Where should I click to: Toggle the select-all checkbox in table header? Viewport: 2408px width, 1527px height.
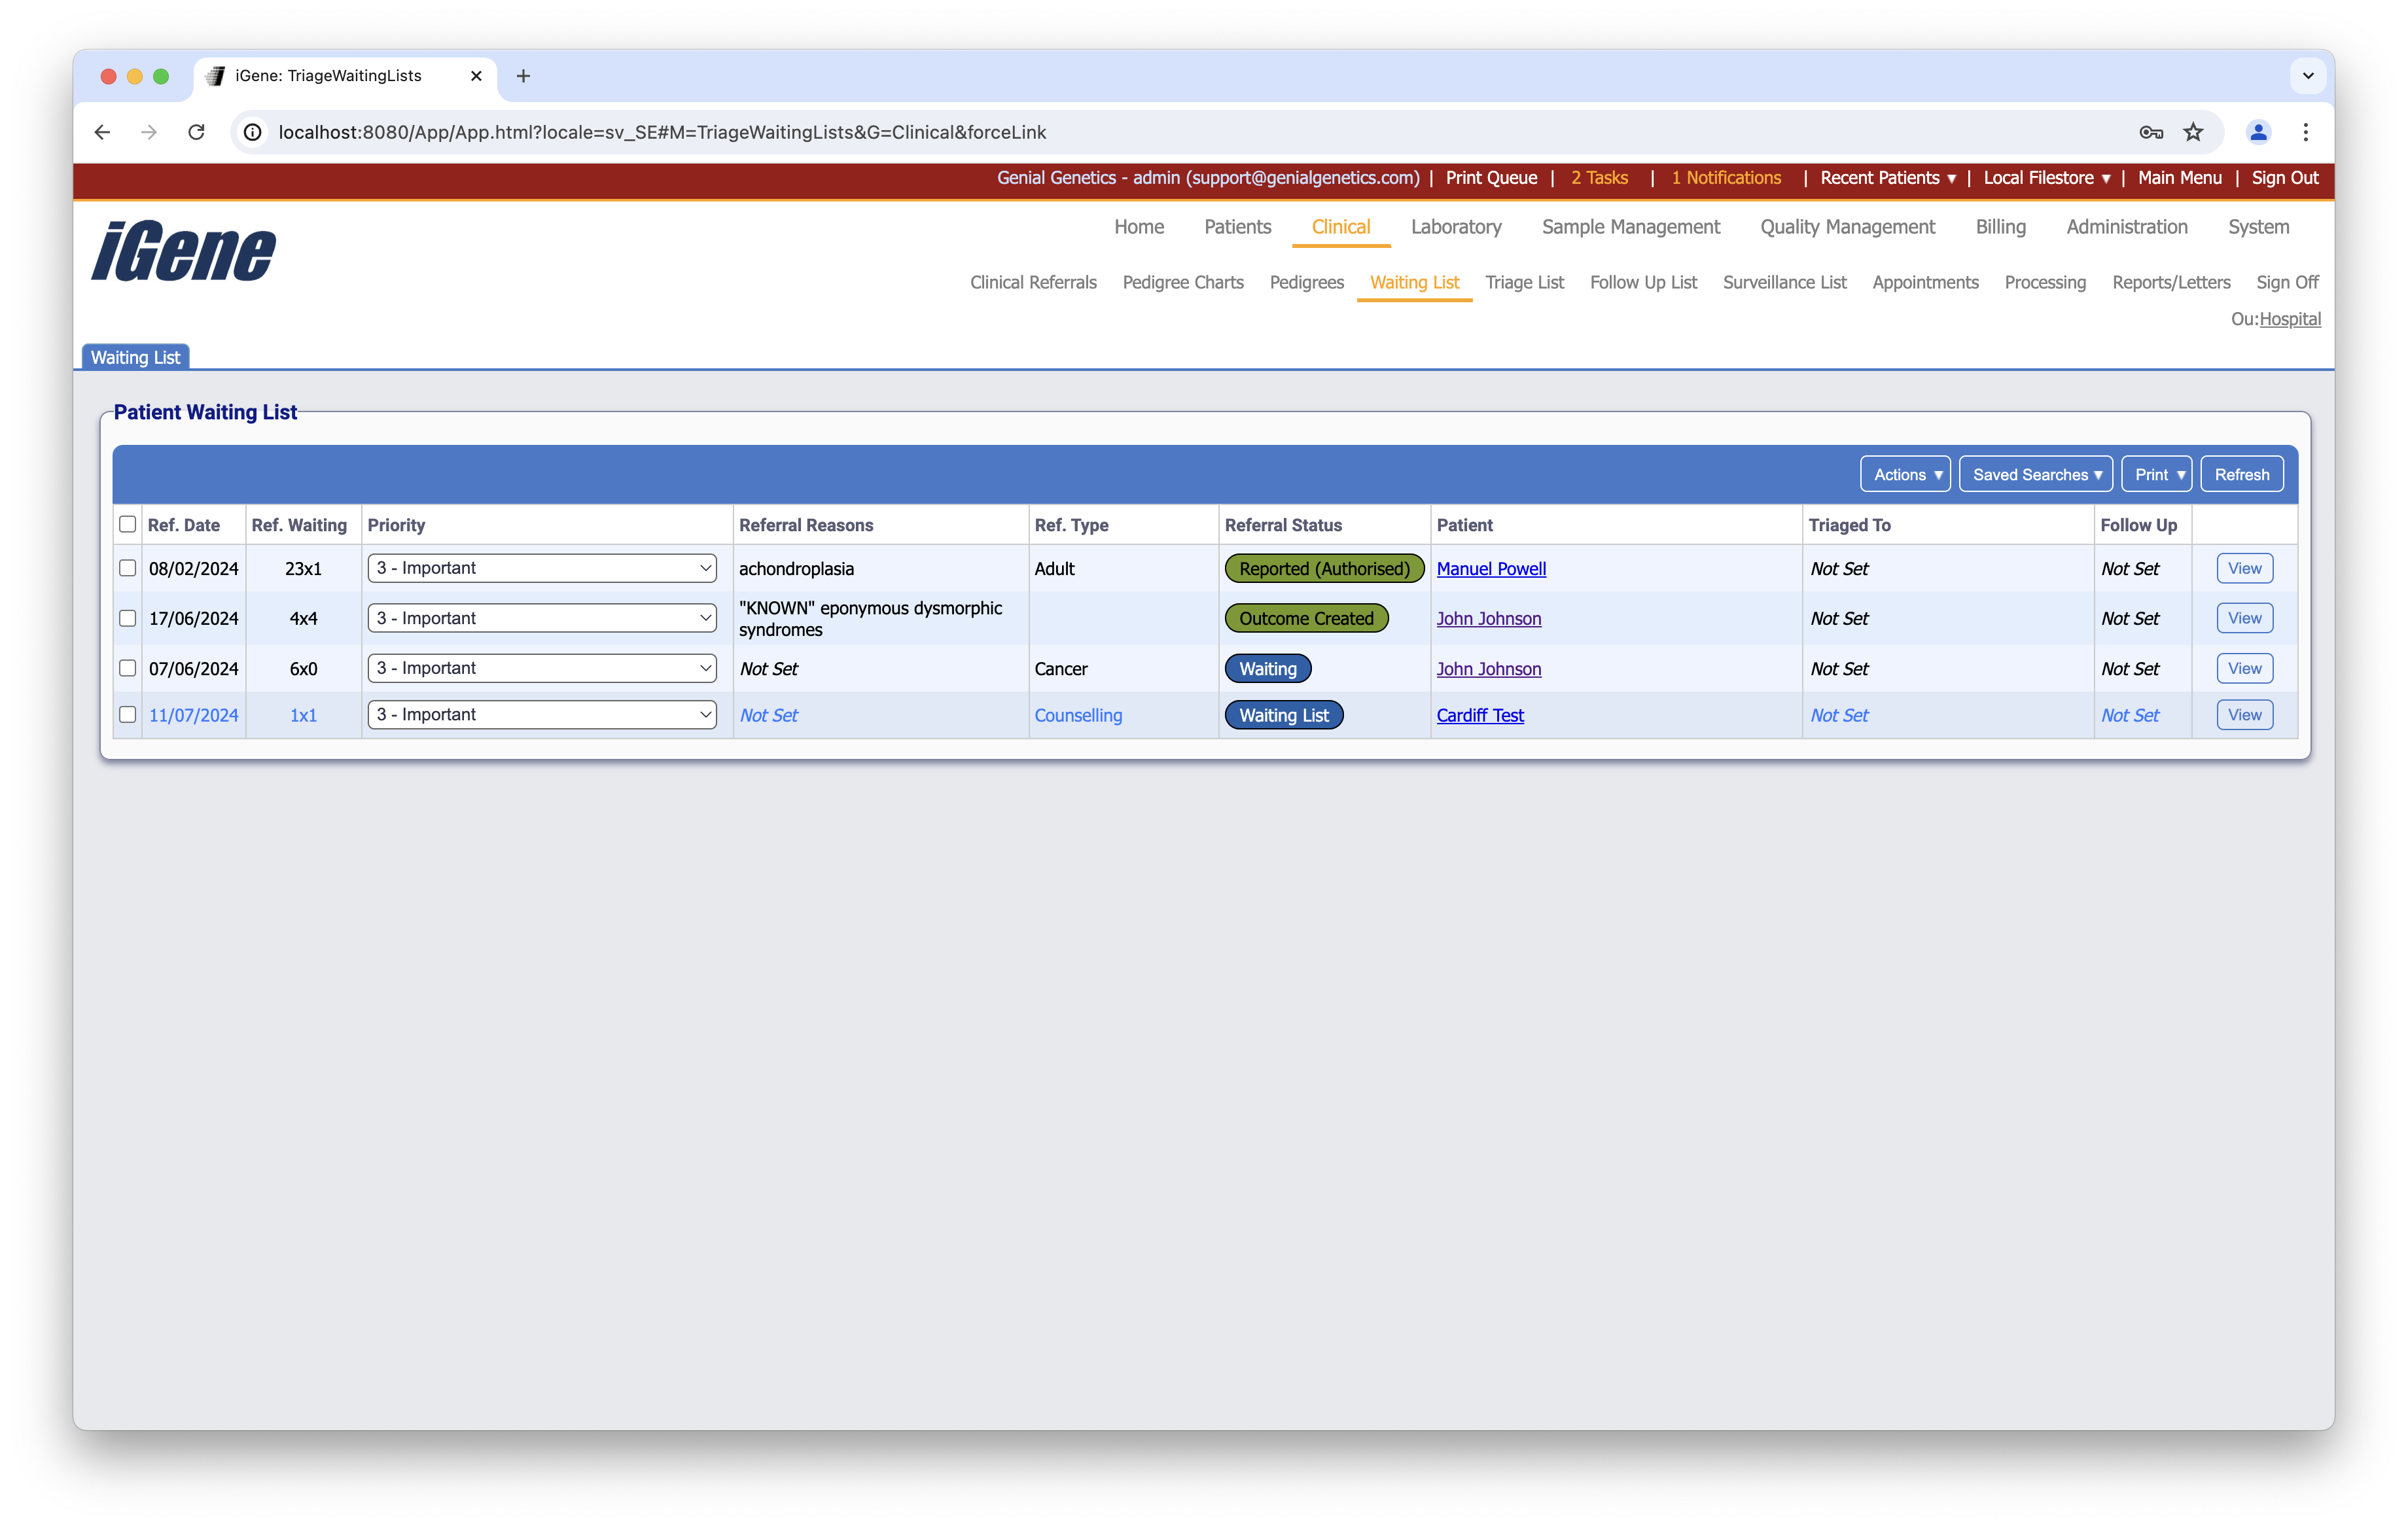coord(127,524)
